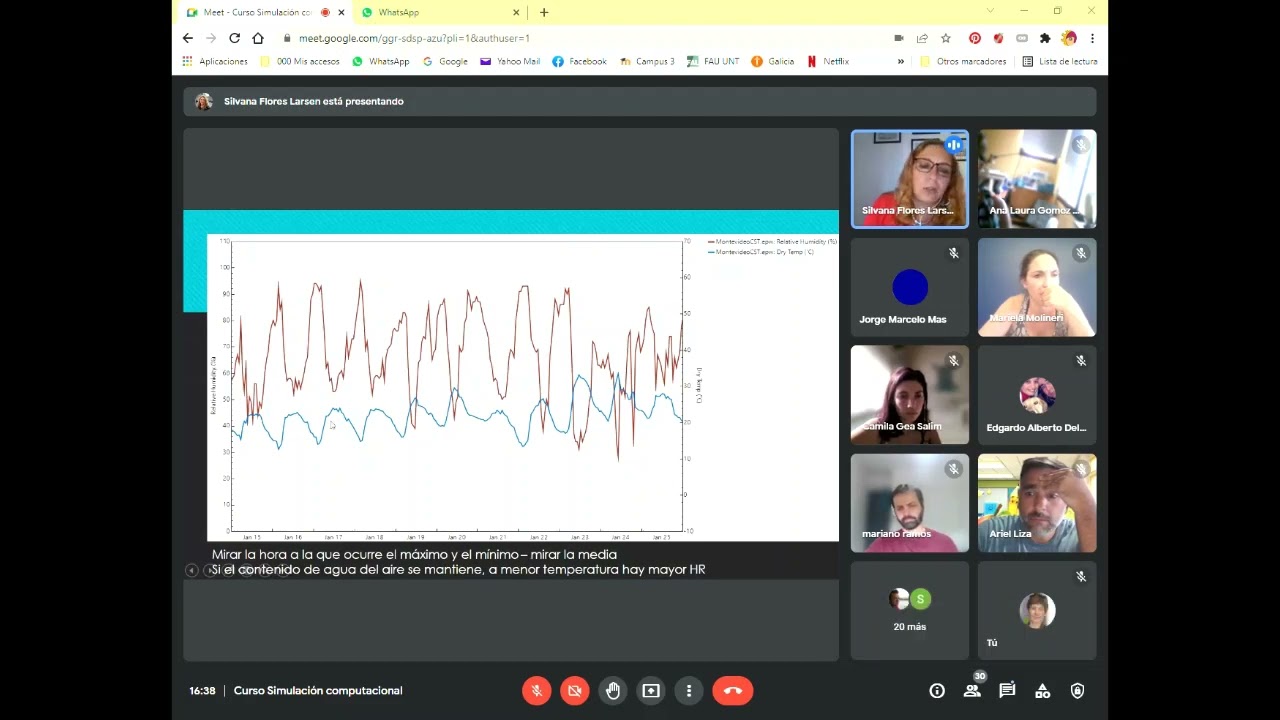Open FAU UNT bookmark
This screenshot has height=720, width=1280.
pos(713,61)
